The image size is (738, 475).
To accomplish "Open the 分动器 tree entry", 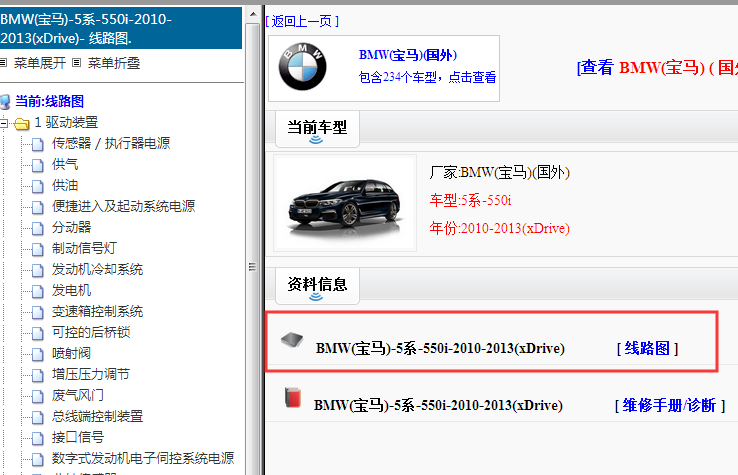I will click(x=71, y=227).
